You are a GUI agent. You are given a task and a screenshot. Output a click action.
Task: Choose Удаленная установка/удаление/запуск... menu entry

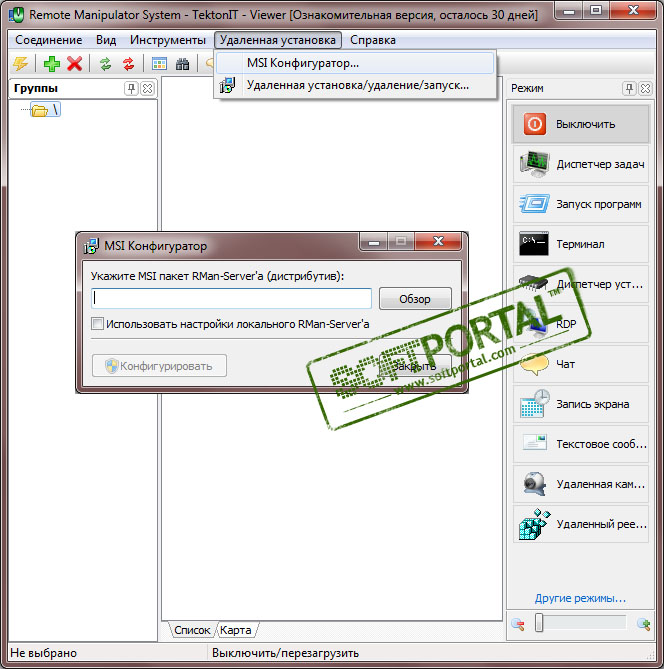tap(355, 85)
